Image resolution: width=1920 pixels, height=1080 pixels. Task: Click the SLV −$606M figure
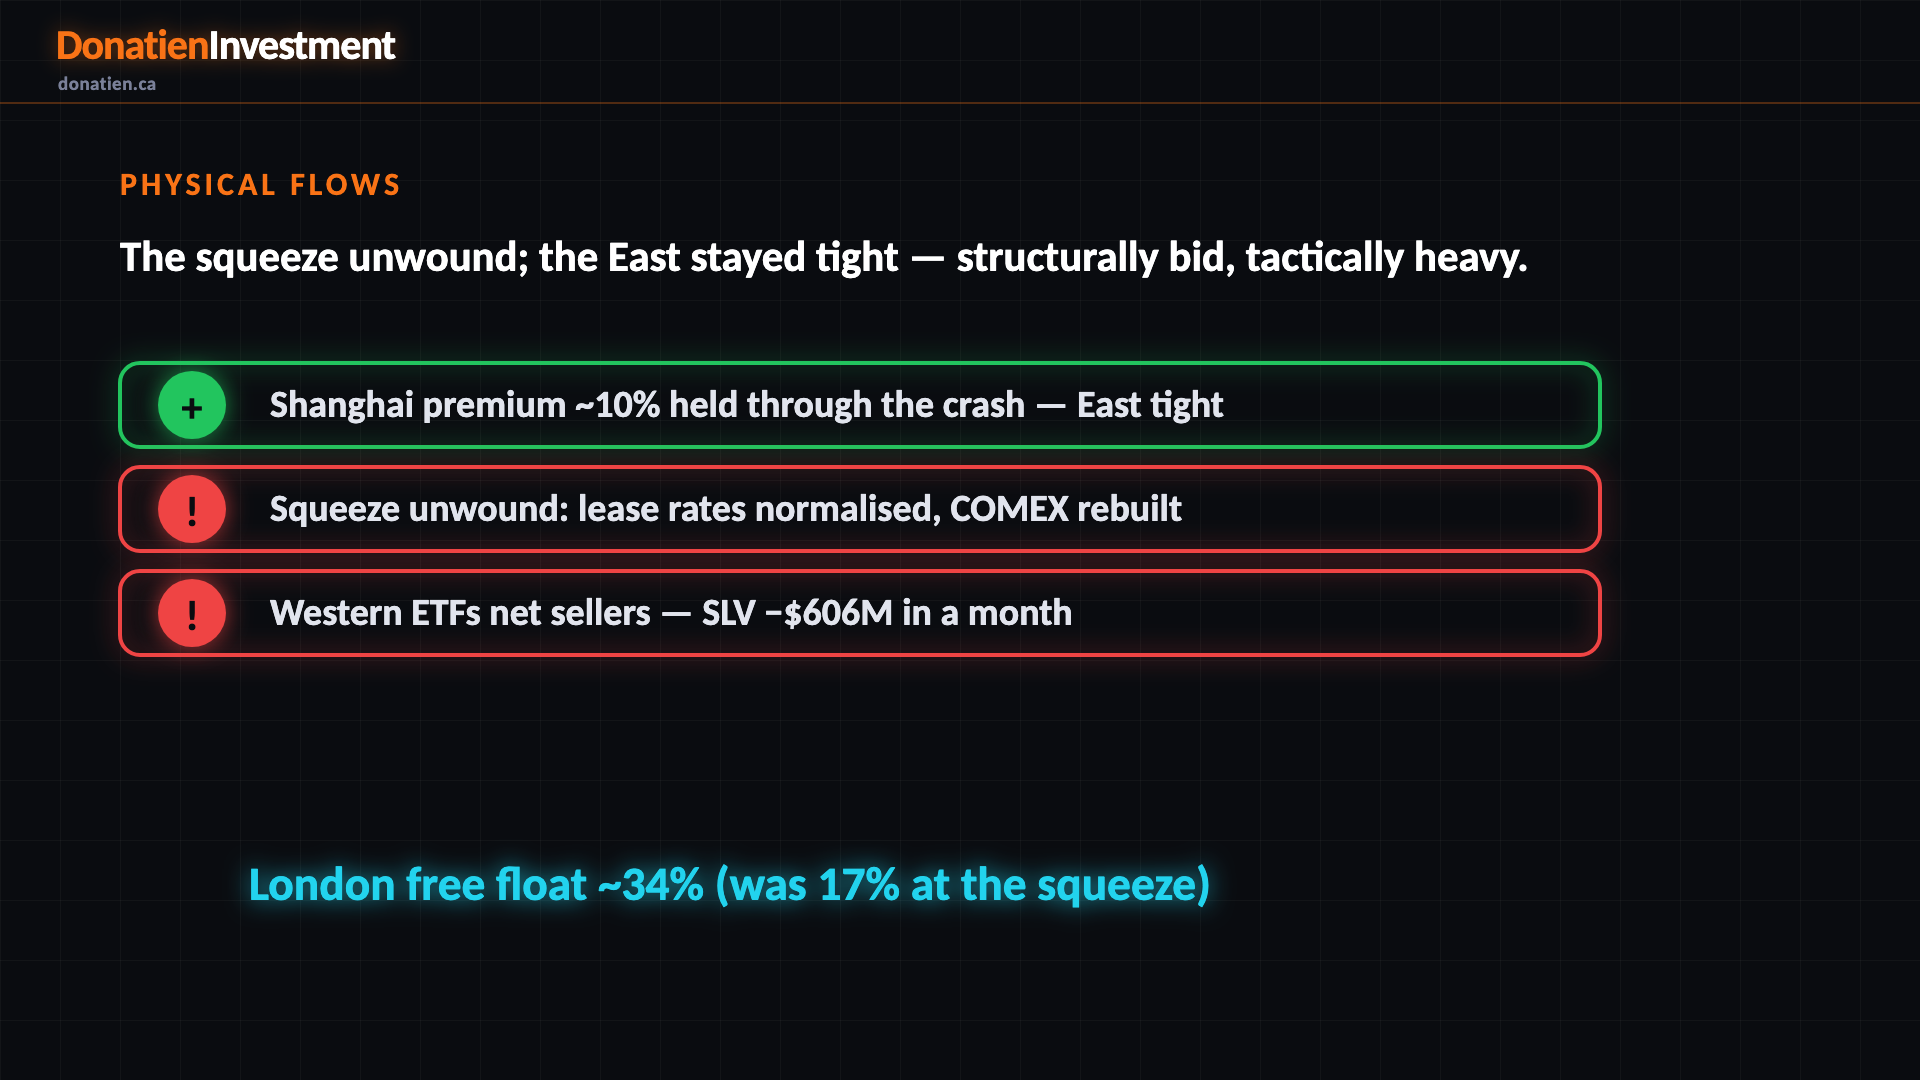797,613
